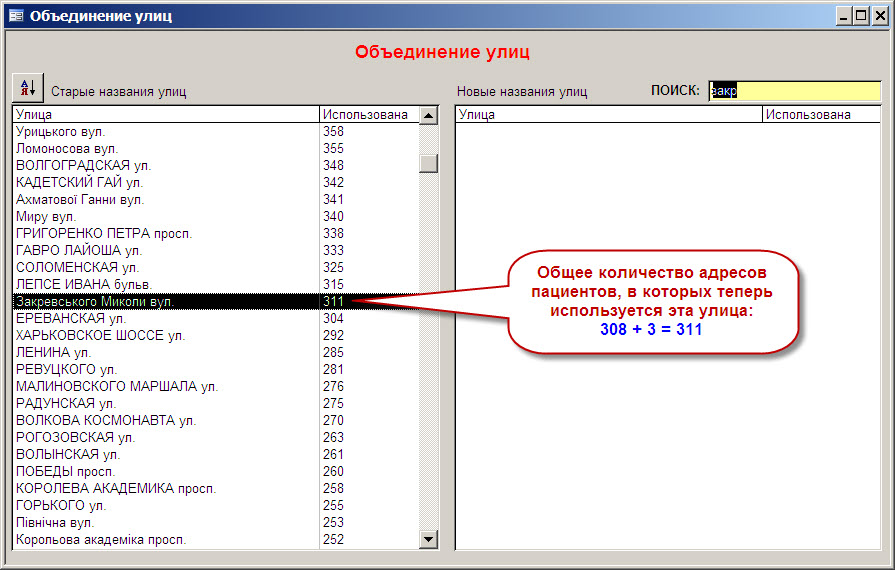The height and width of the screenshot is (570, 895).
Task: Click usage count 292
Action: pyautogui.click(x=333, y=335)
